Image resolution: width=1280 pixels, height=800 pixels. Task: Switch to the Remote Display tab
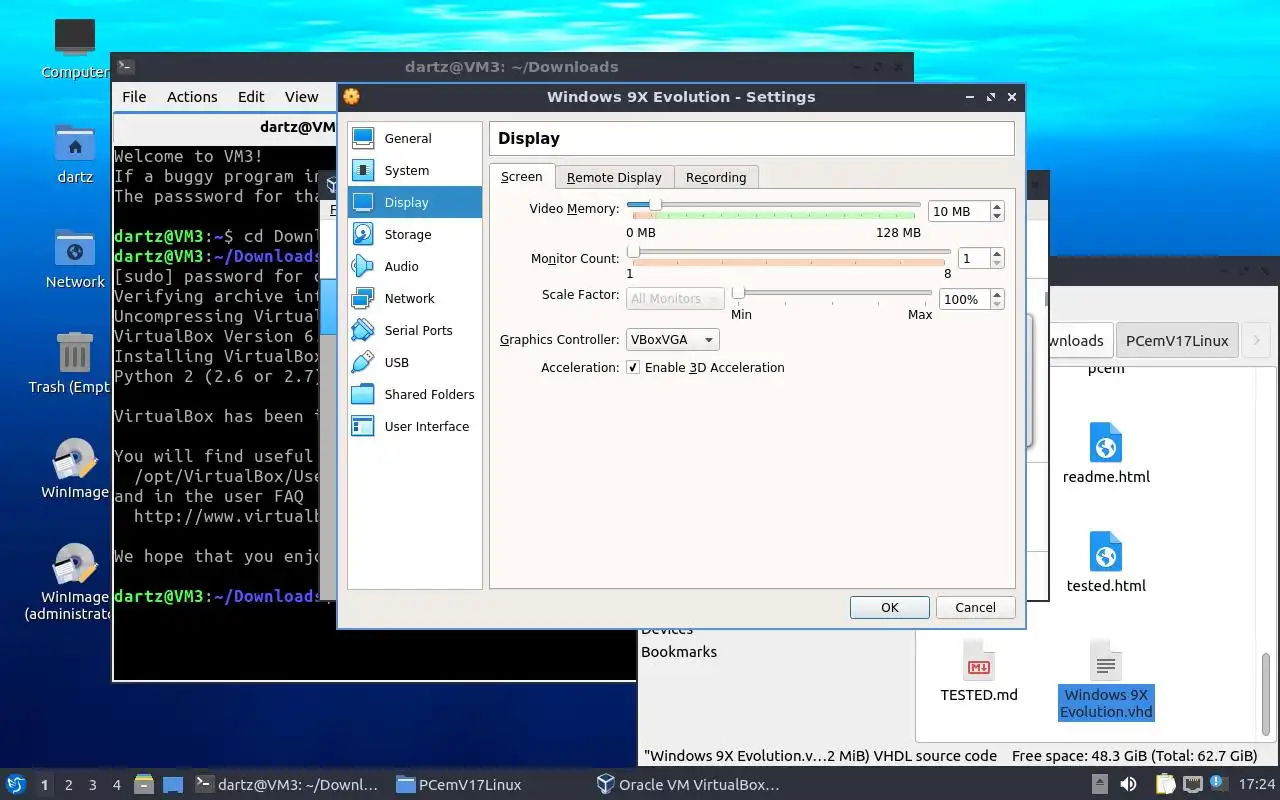pyautogui.click(x=614, y=177)
